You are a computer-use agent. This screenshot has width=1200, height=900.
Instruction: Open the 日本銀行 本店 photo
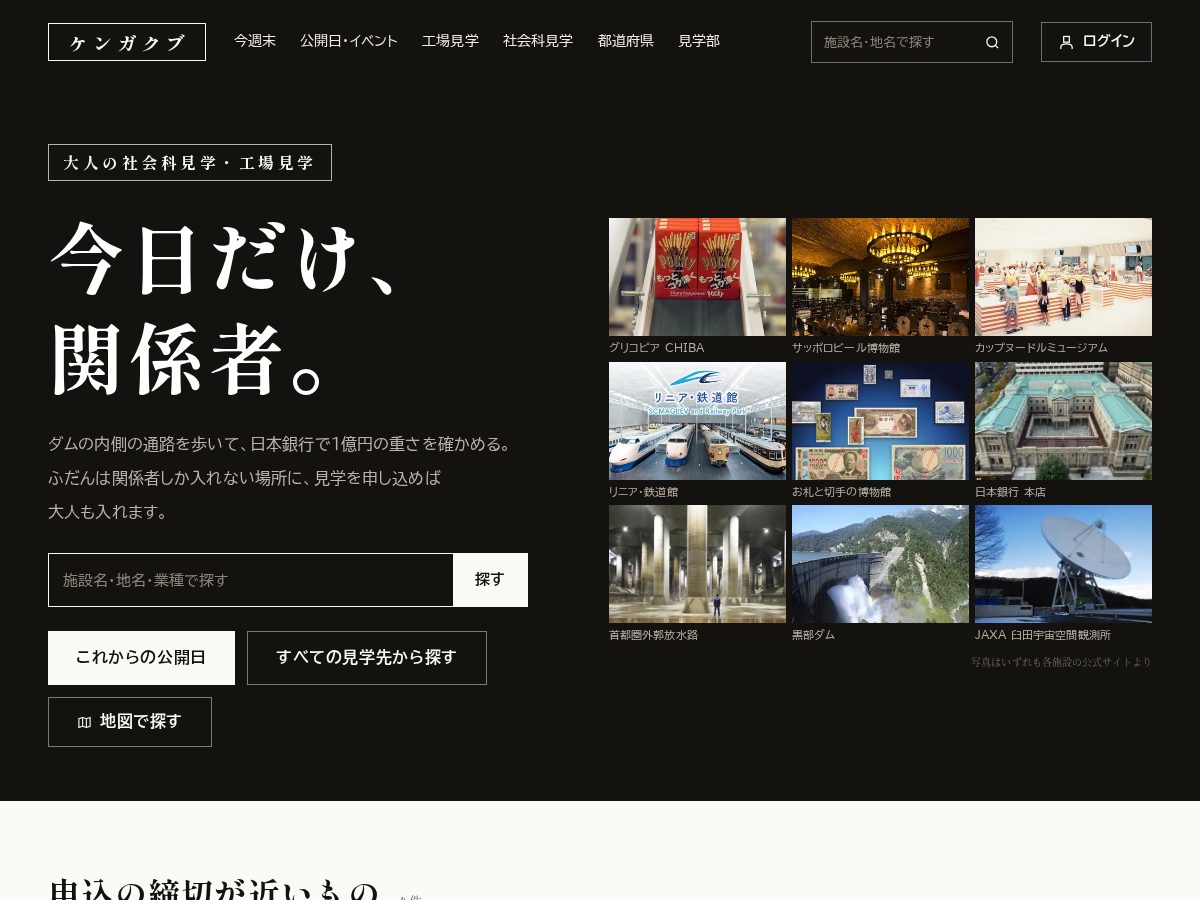(1063, 421)
